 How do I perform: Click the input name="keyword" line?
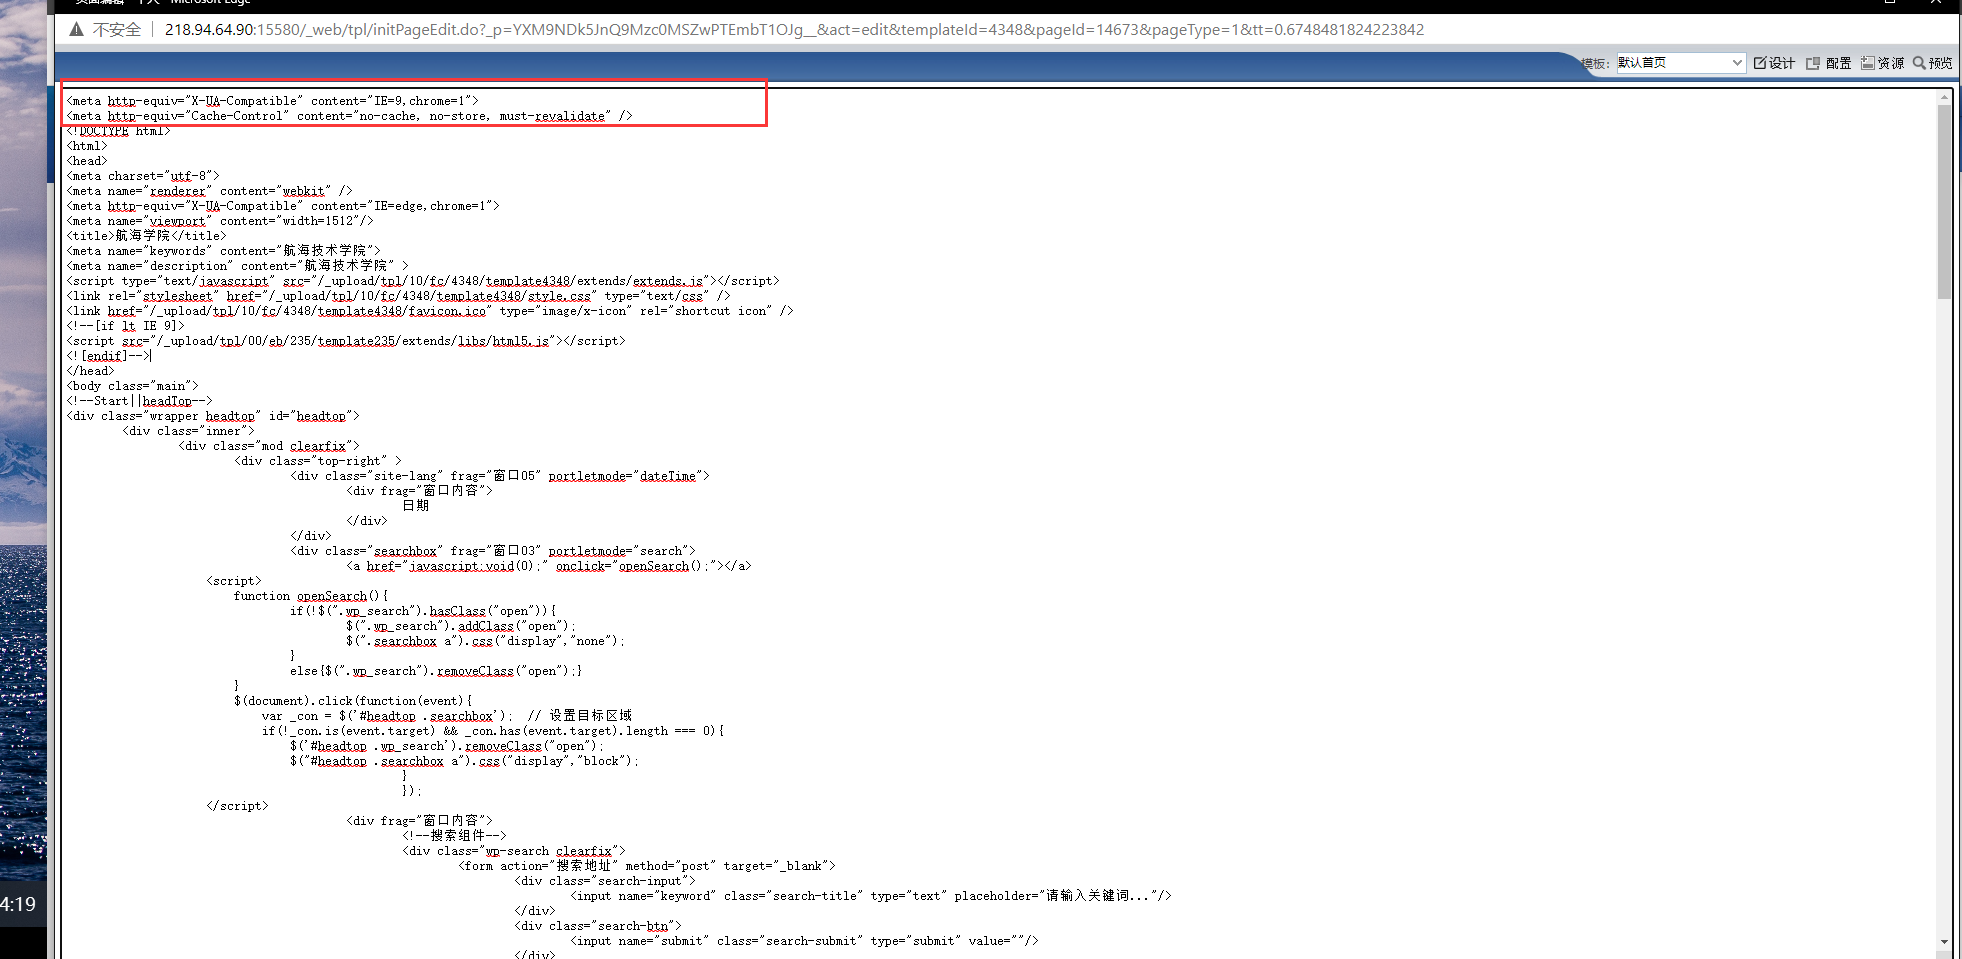click(x=871, y=896)
